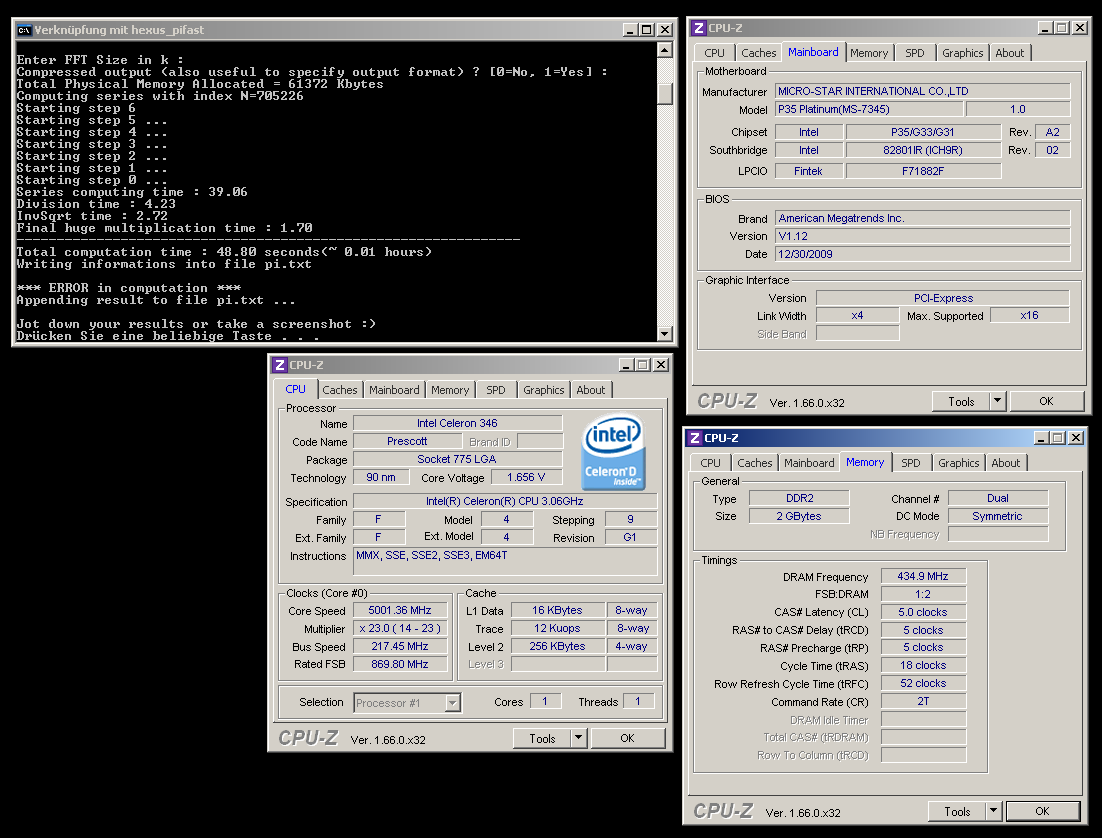Click the Cores count field
The height and width of the screenshot is (838, 1102).
[545, 702]
